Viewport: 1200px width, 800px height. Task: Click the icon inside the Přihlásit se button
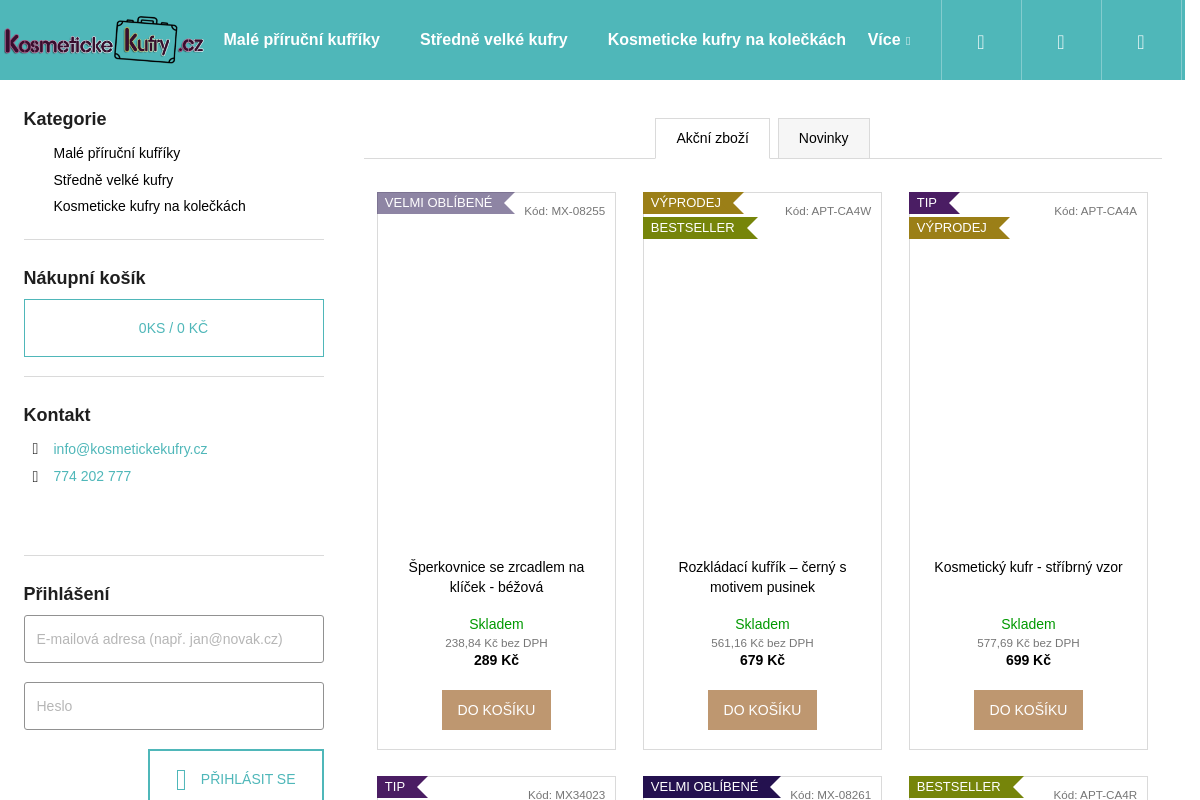[x=181, y=779]
